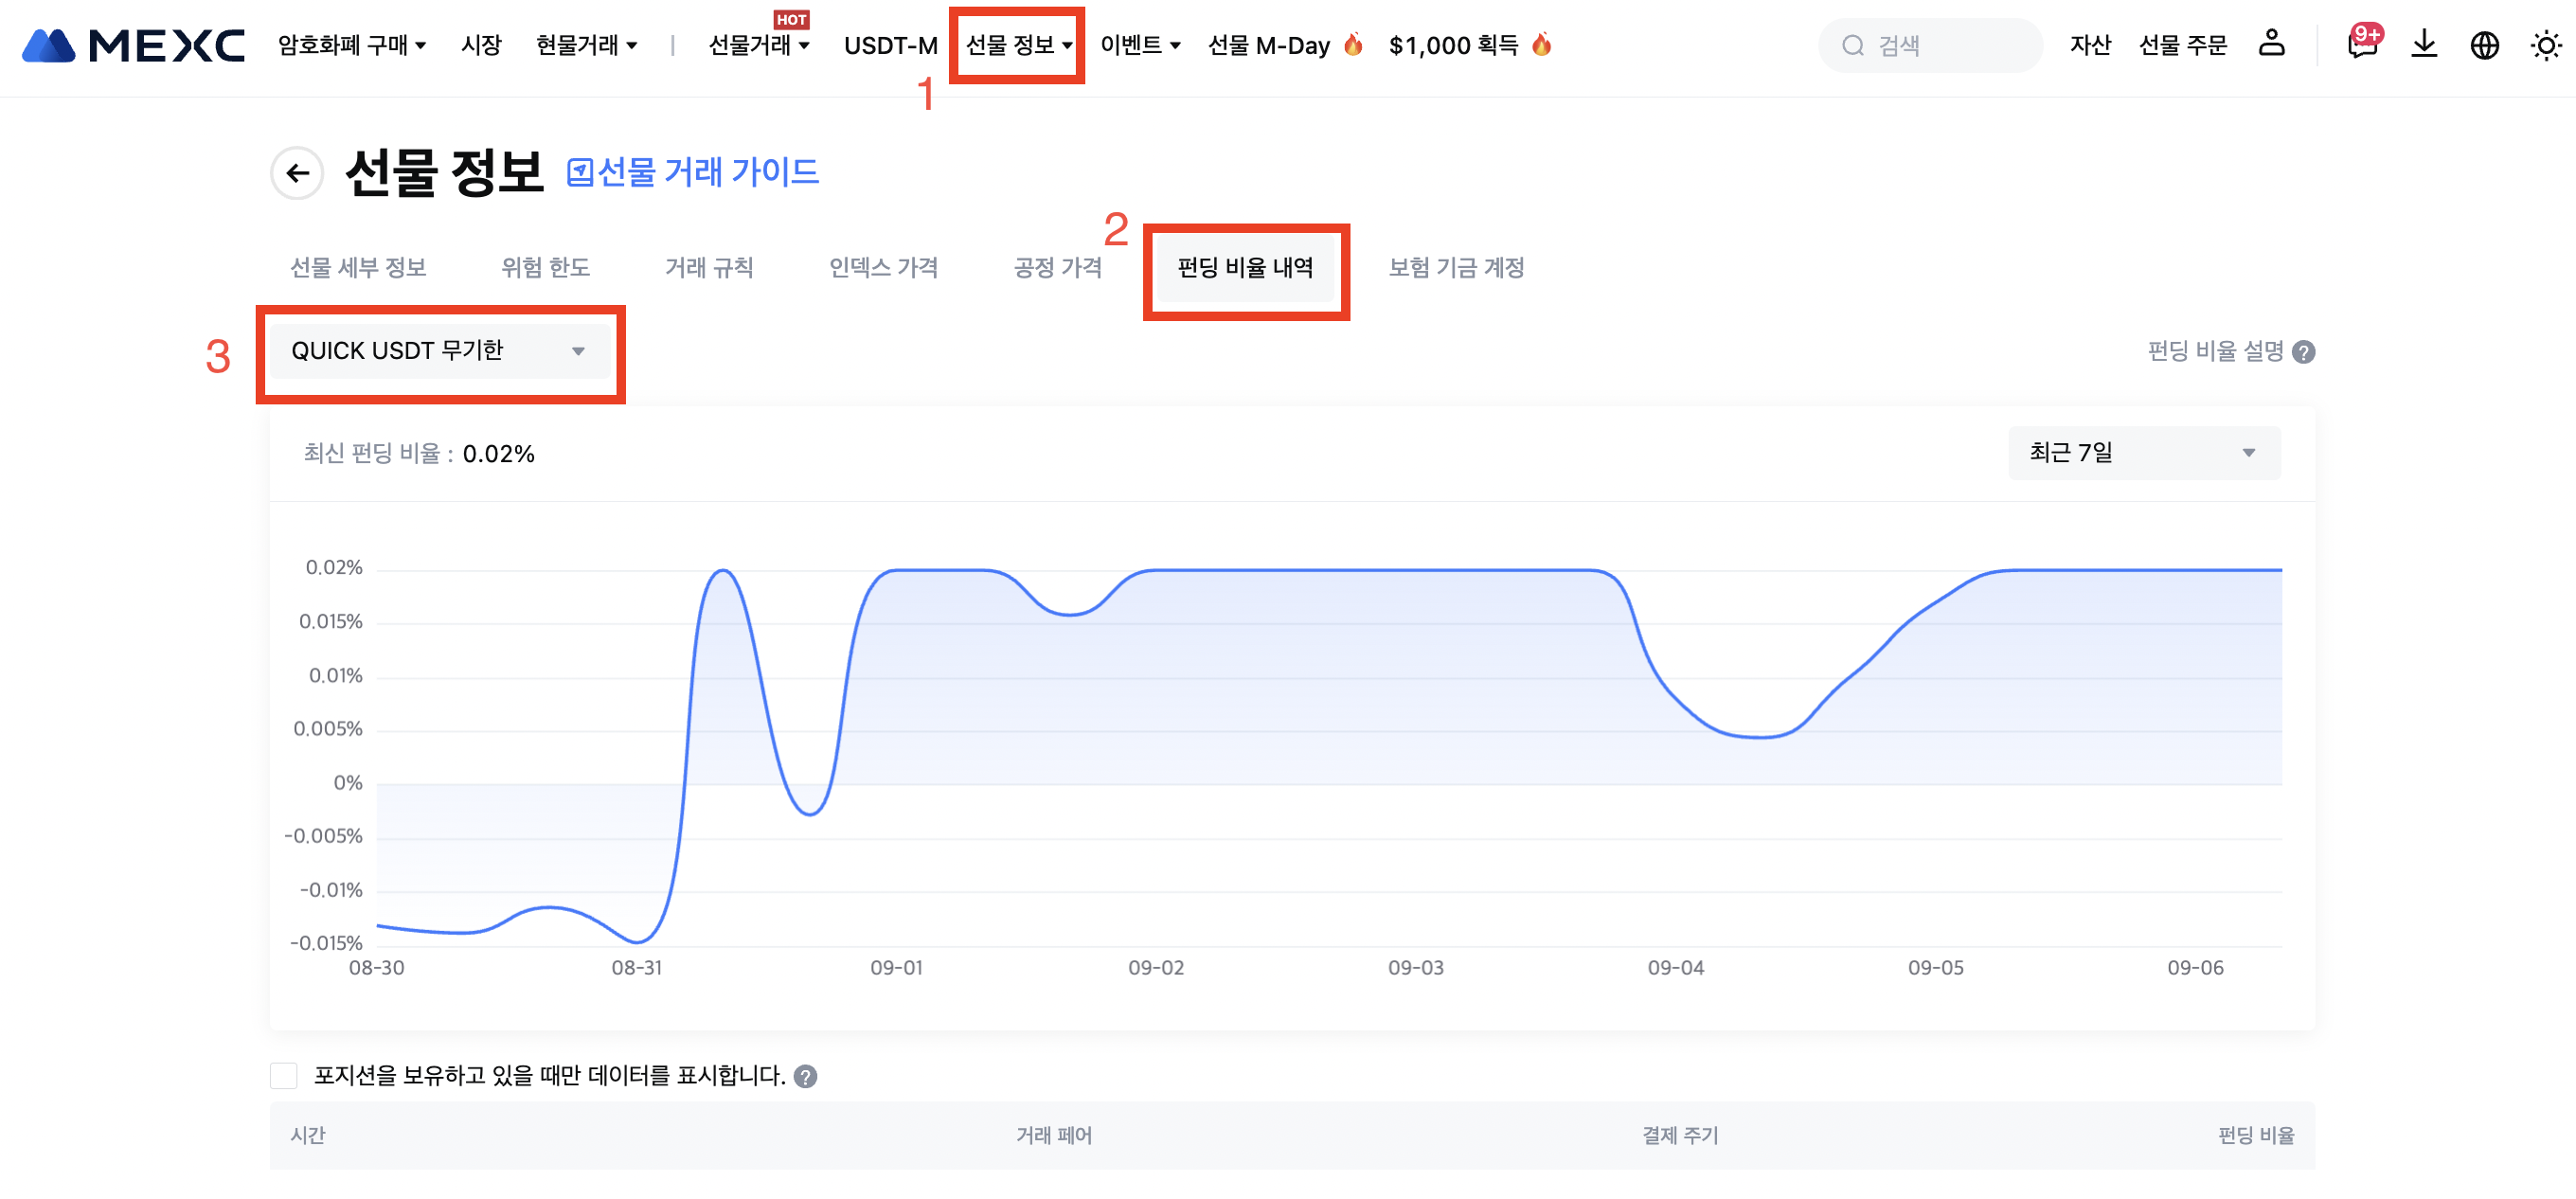Expand the 선물 정보 navigation menu

[1017, 45]
